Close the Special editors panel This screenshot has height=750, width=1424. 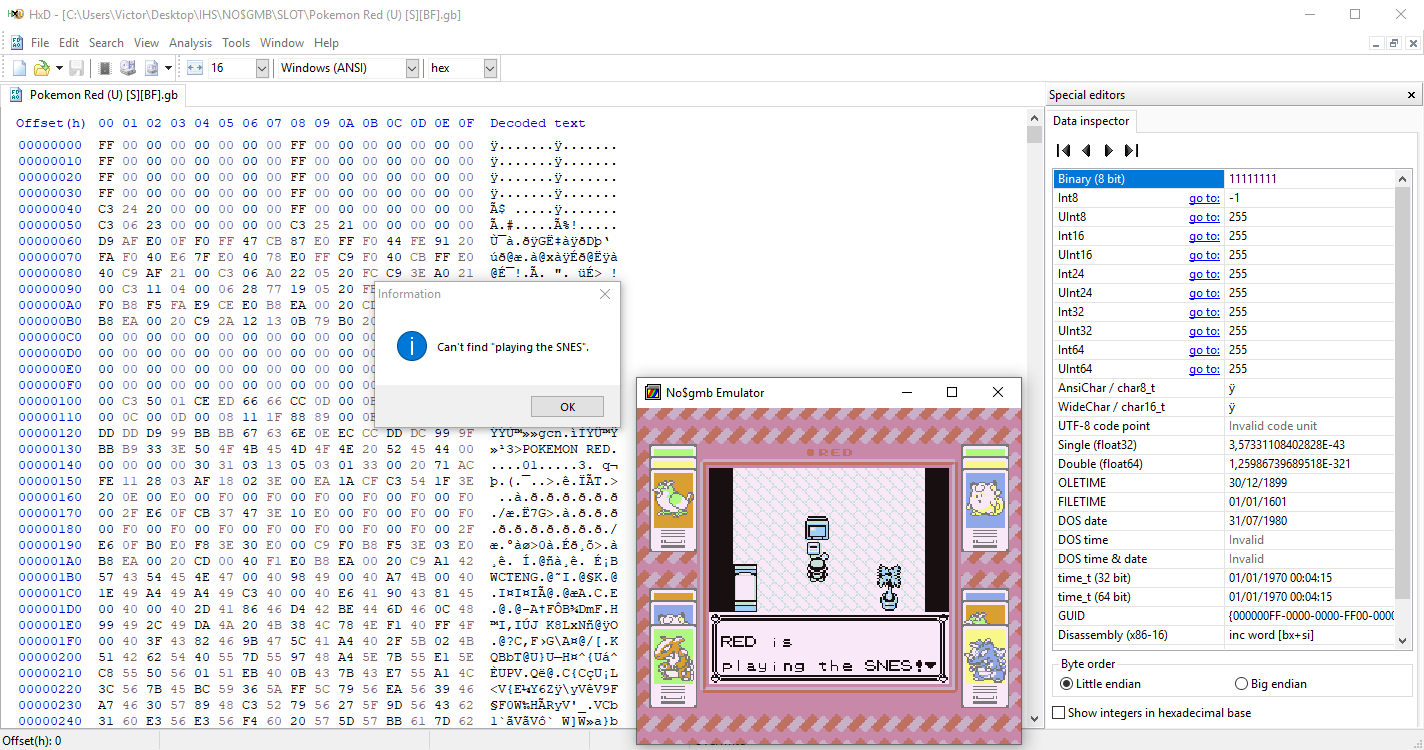pos(1411,95)
